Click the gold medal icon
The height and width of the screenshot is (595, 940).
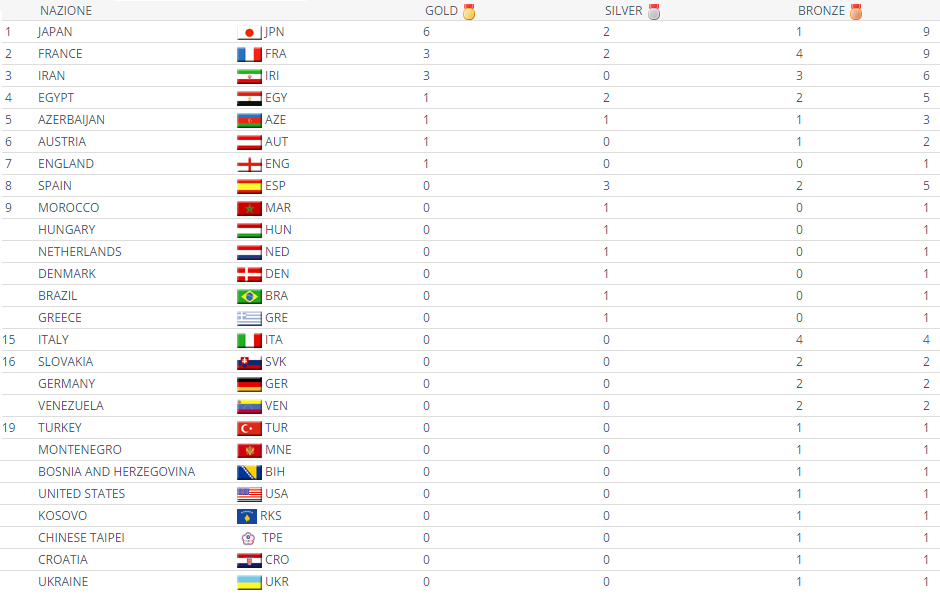coord(469,12)
